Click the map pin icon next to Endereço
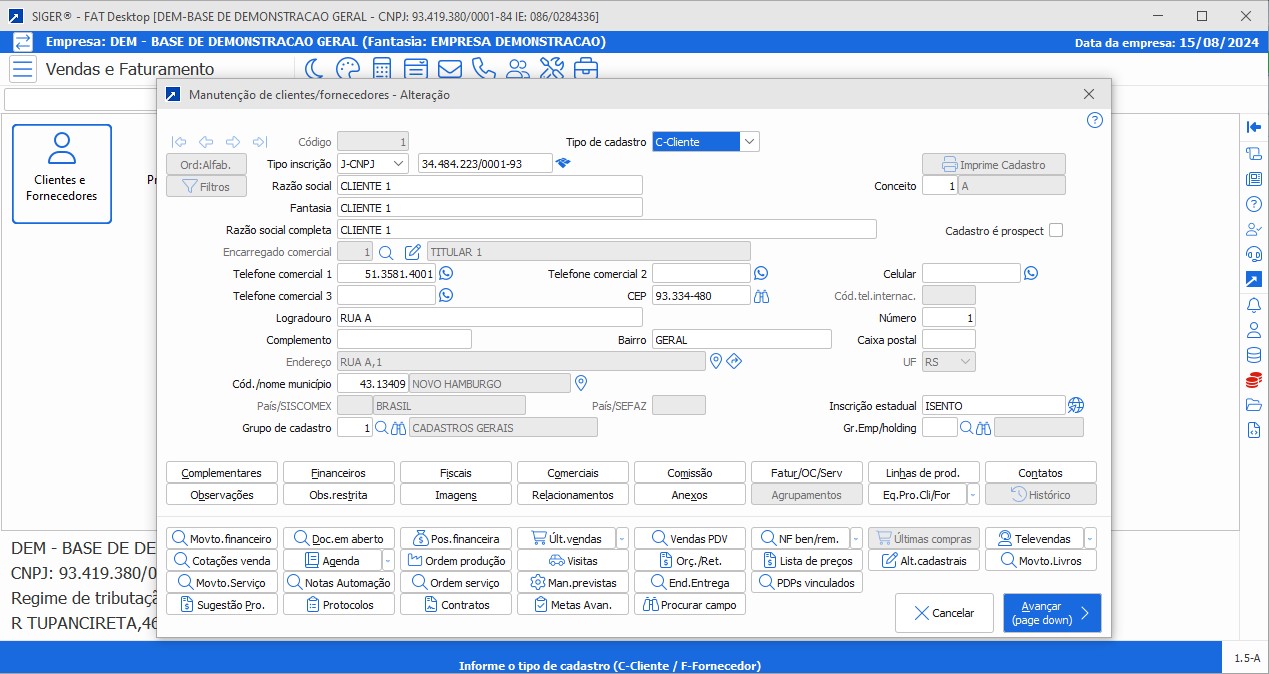 coord(715,361)
